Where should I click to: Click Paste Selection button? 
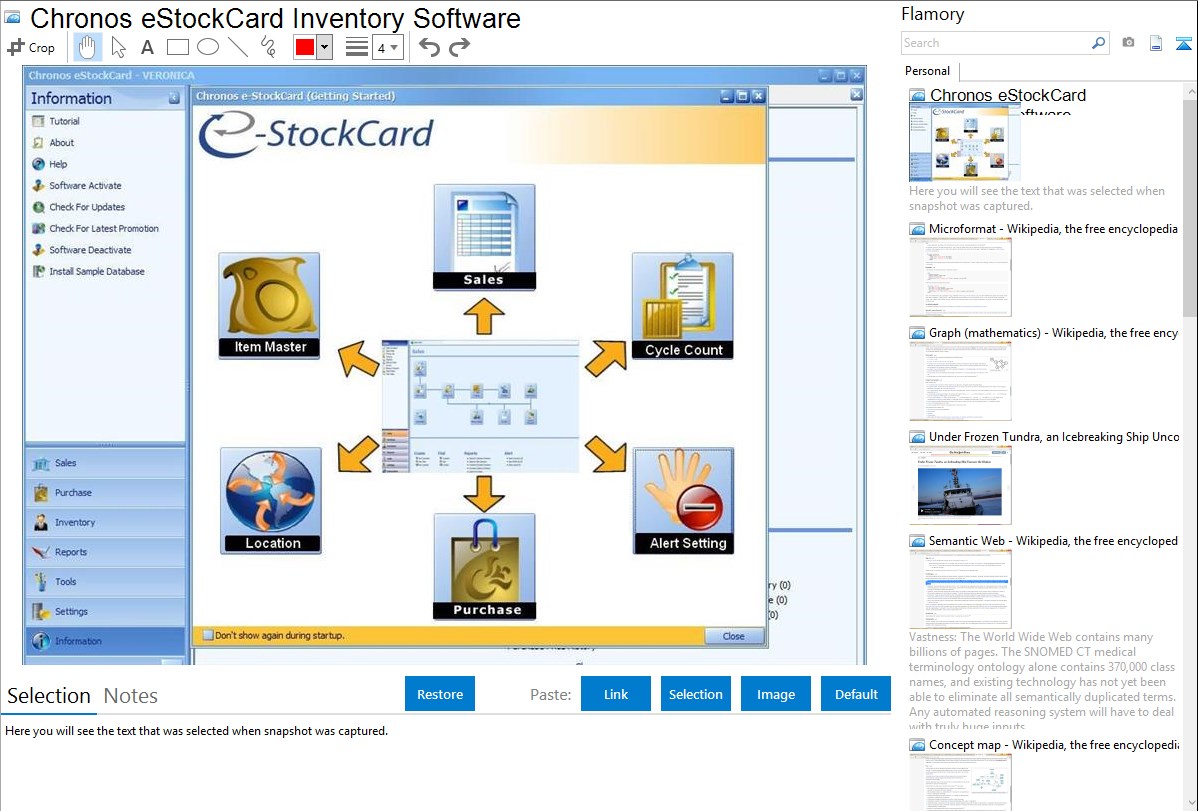[x=695, y=694]
